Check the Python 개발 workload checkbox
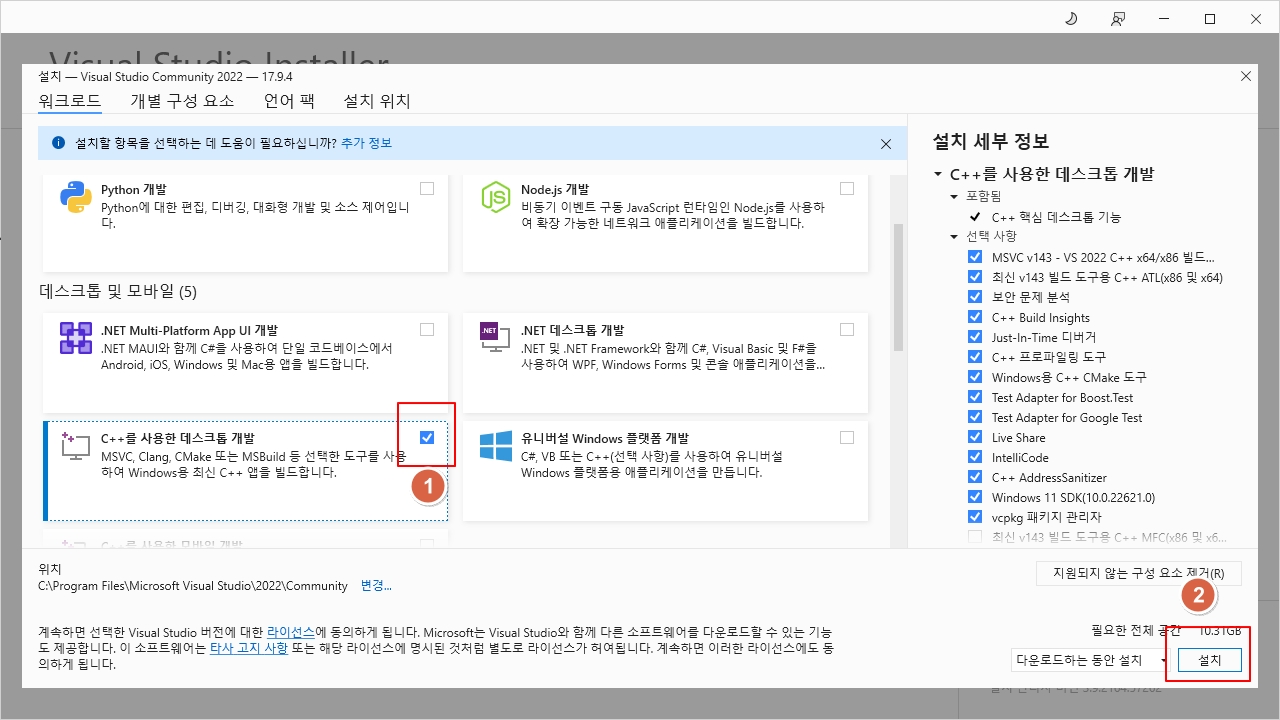Screen dimensions: 1280x720 pyautogui.click(x=427, y=188)
